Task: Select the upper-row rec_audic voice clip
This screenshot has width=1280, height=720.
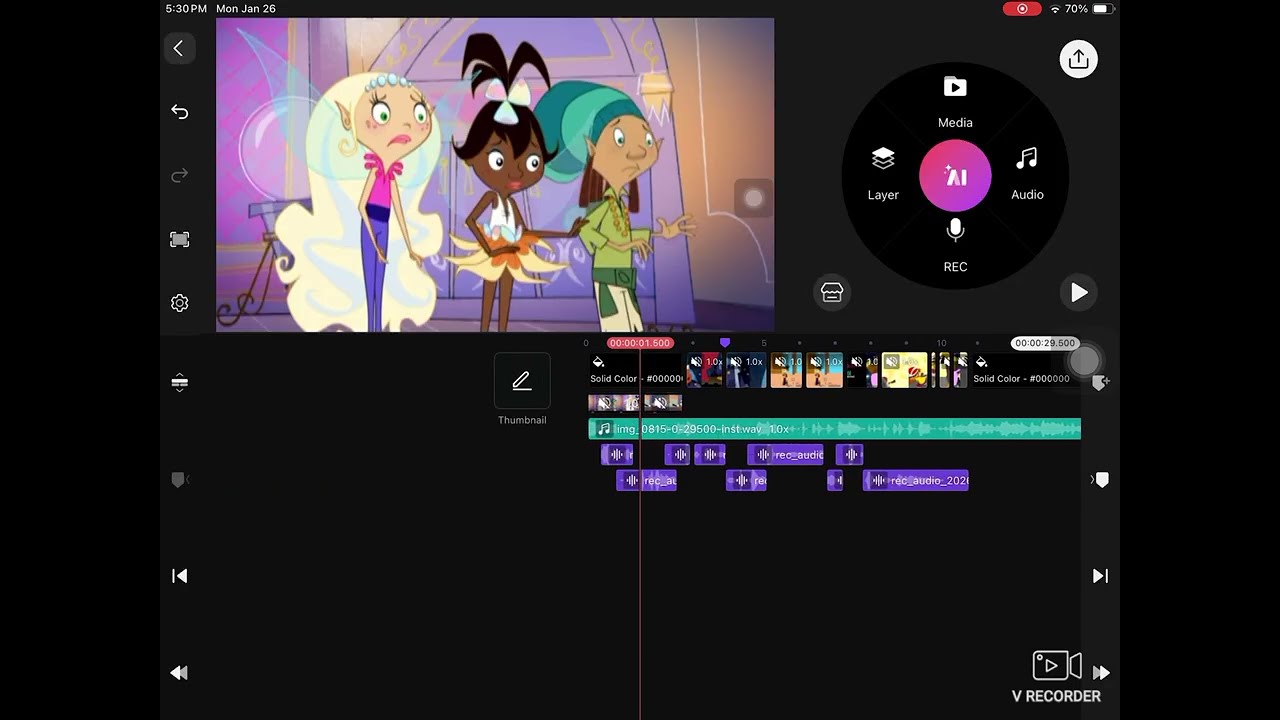Action: 786,455
